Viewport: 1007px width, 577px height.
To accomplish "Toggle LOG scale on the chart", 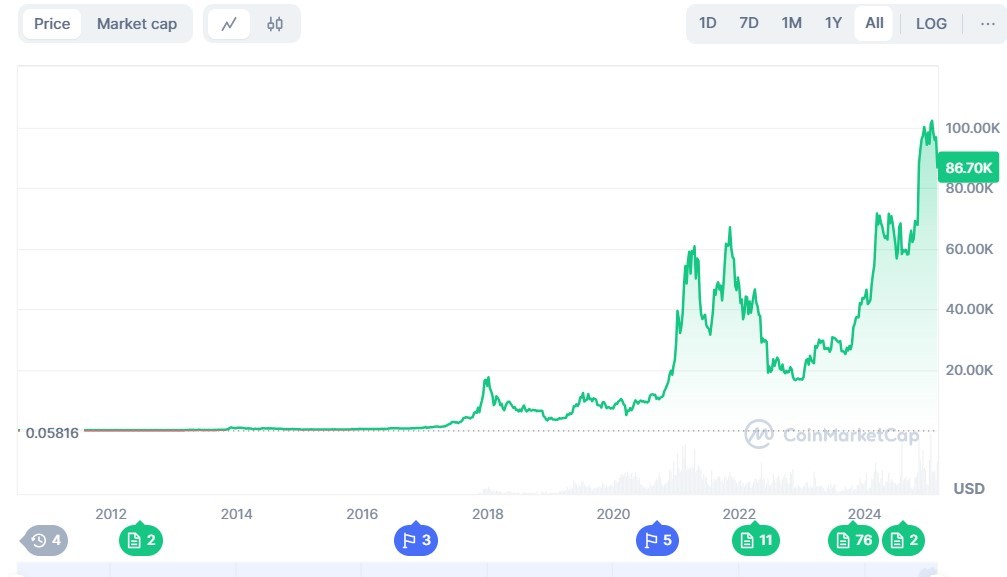I will pos(931,24).
